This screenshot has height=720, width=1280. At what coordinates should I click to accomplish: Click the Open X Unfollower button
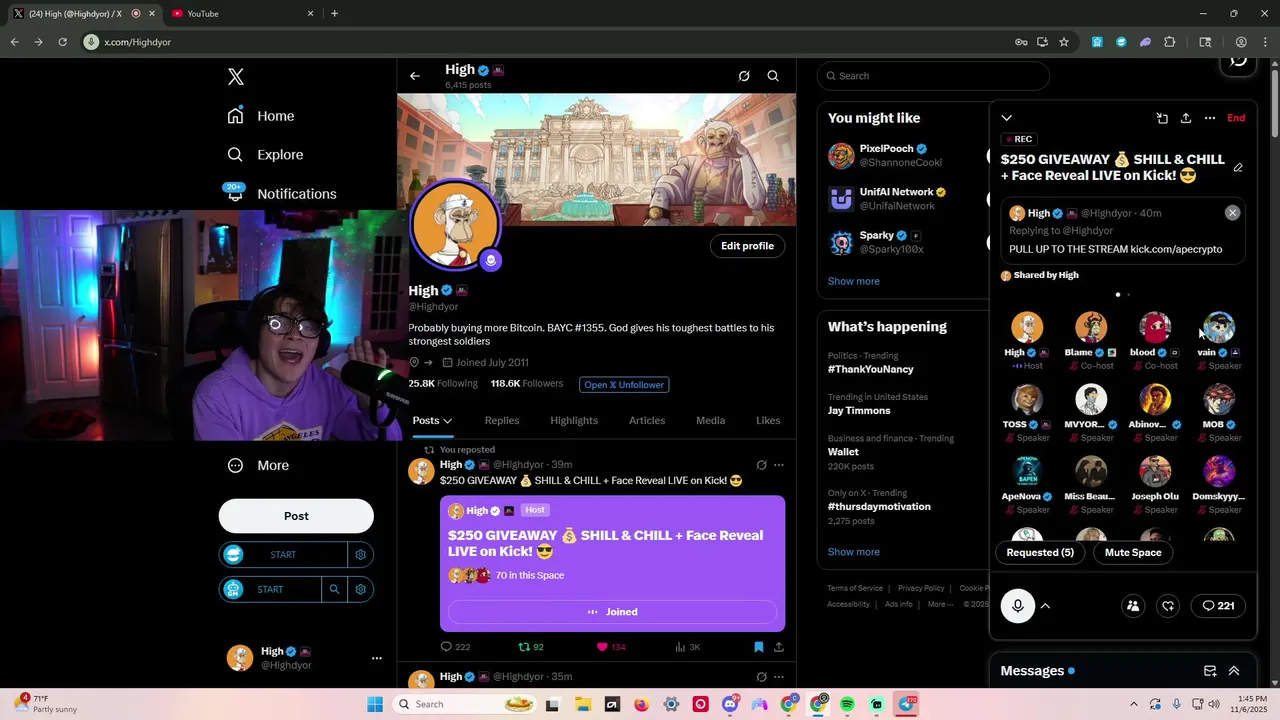(625, 384)
